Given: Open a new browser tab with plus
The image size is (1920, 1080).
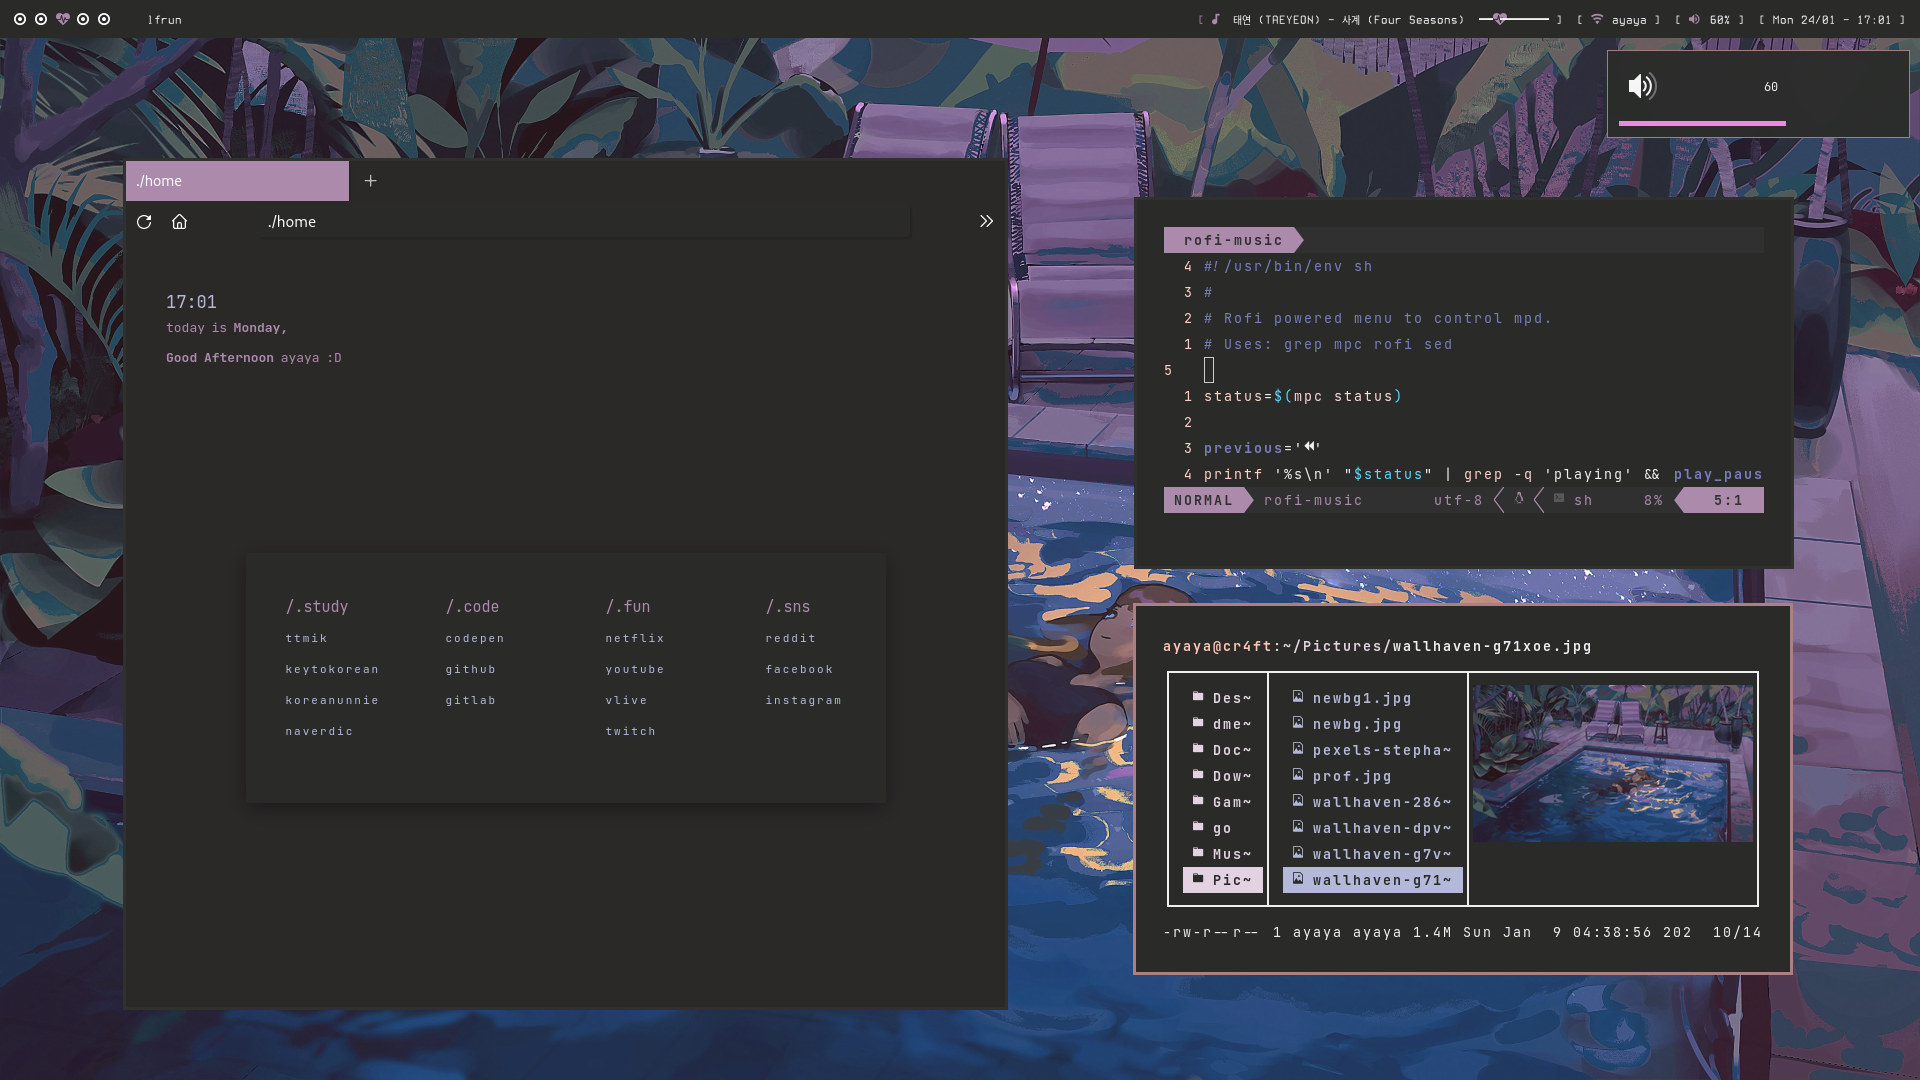Looking at the screenshot, I should pos(370,181).
